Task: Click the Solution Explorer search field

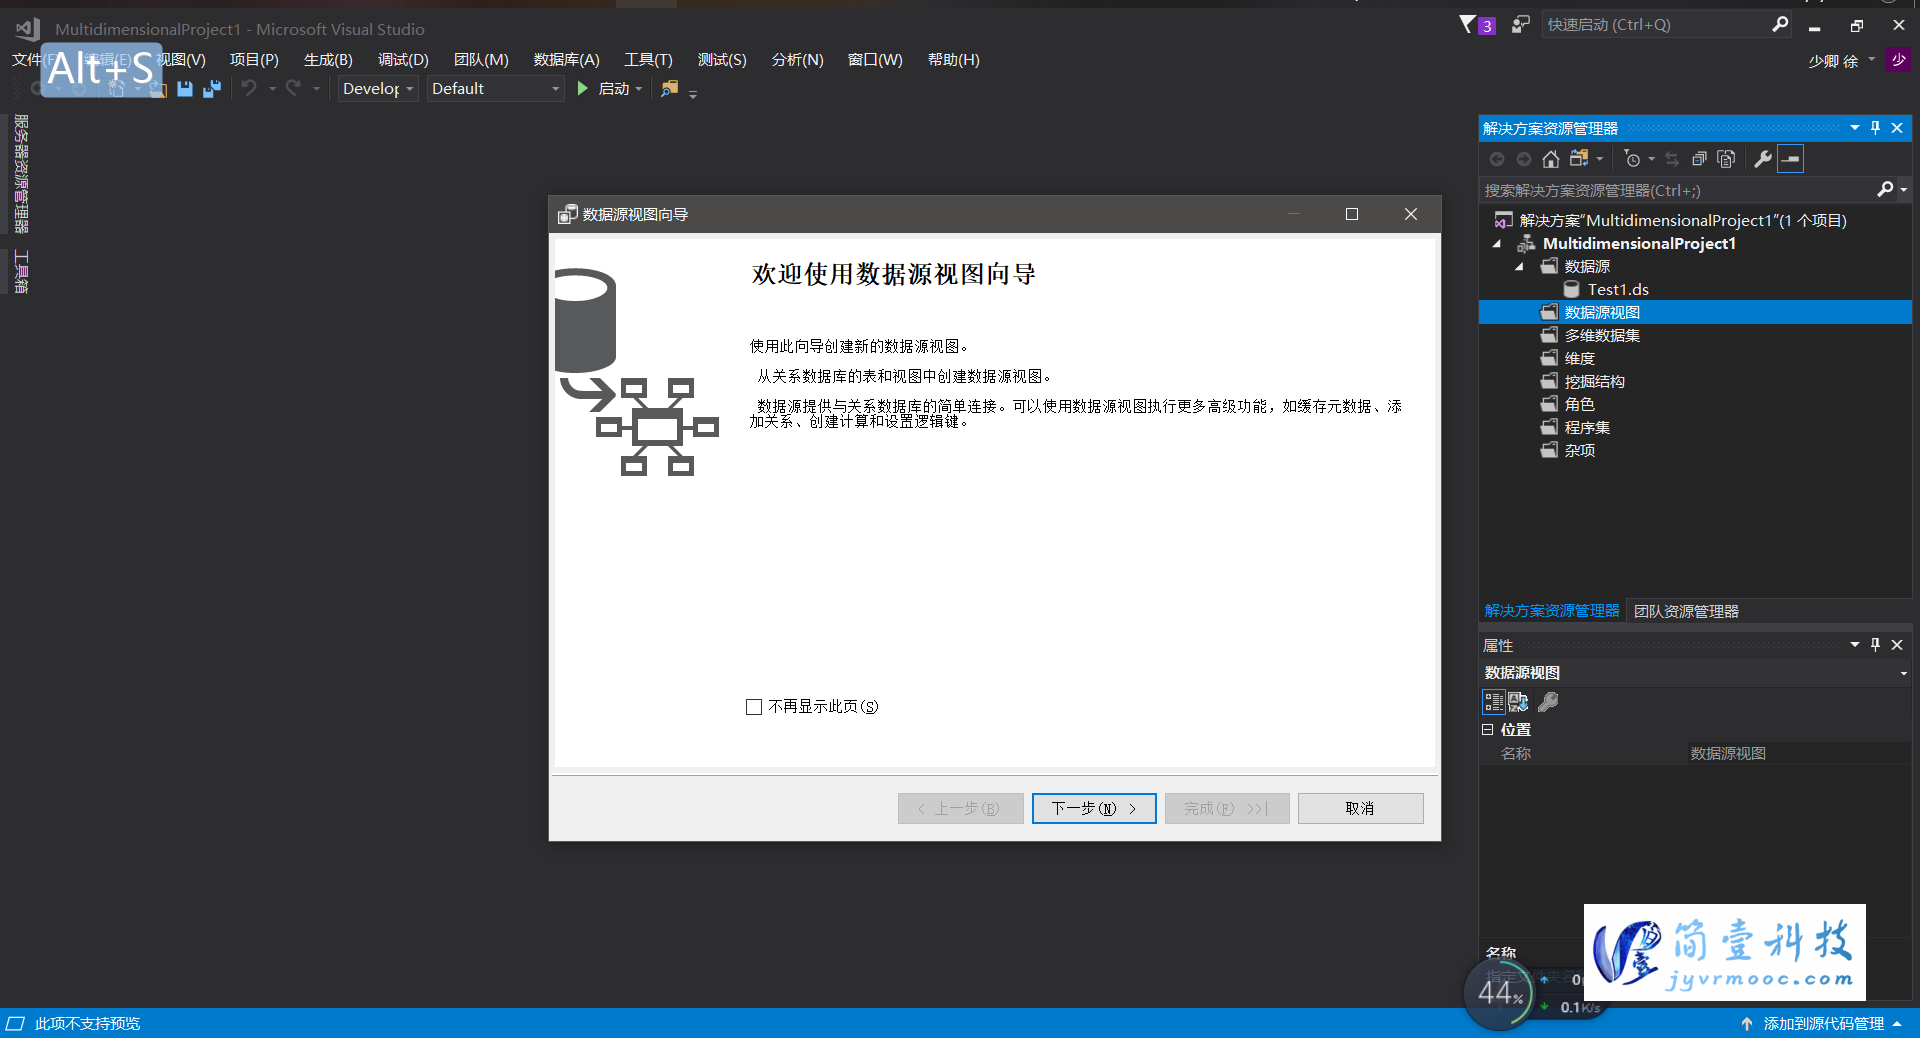Action: point(1678,190)
